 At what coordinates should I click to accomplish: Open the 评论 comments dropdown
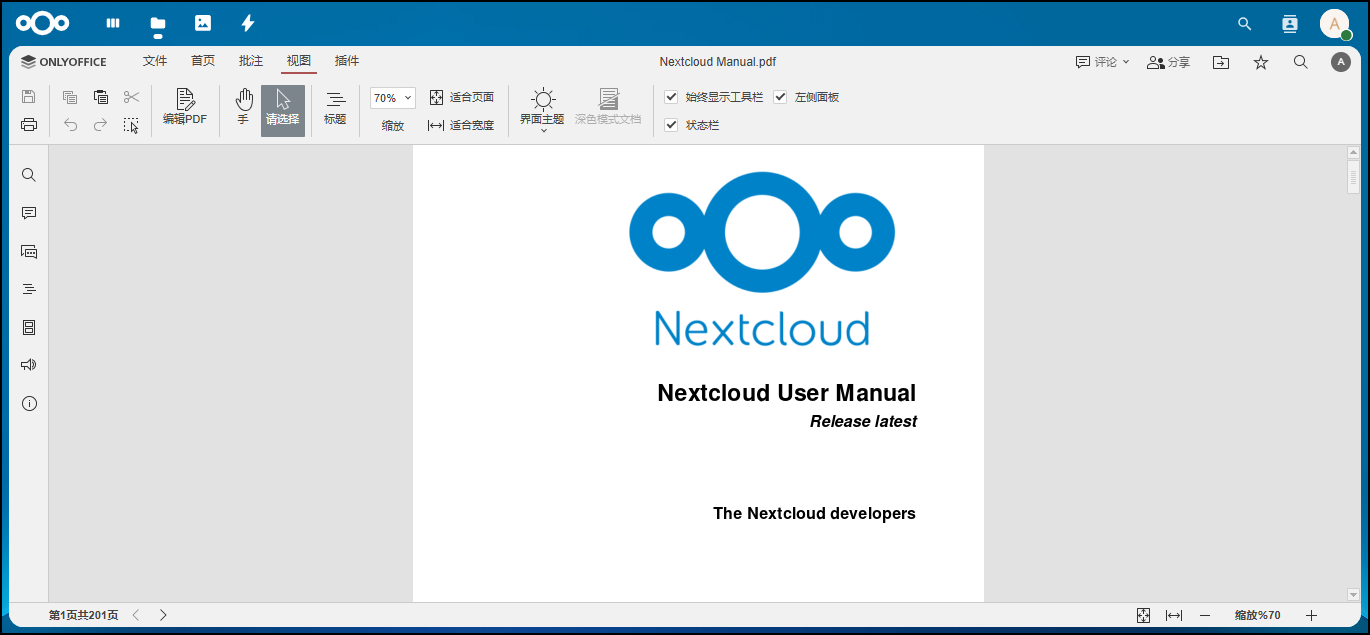coord(1102,62)
